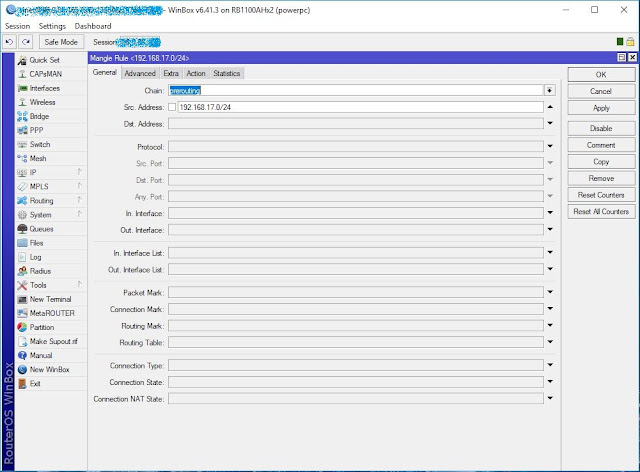The height and width of the screenshot is (472, 640).
Task: Open Files section
Action: 51,243
